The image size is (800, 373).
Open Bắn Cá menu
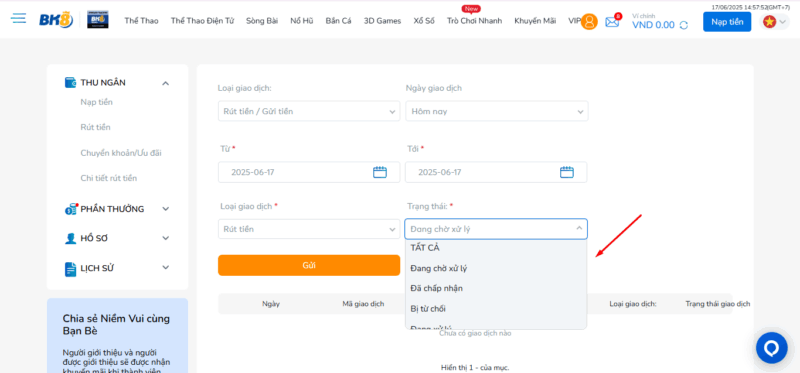pyautogui.click(x=338, y=21)
